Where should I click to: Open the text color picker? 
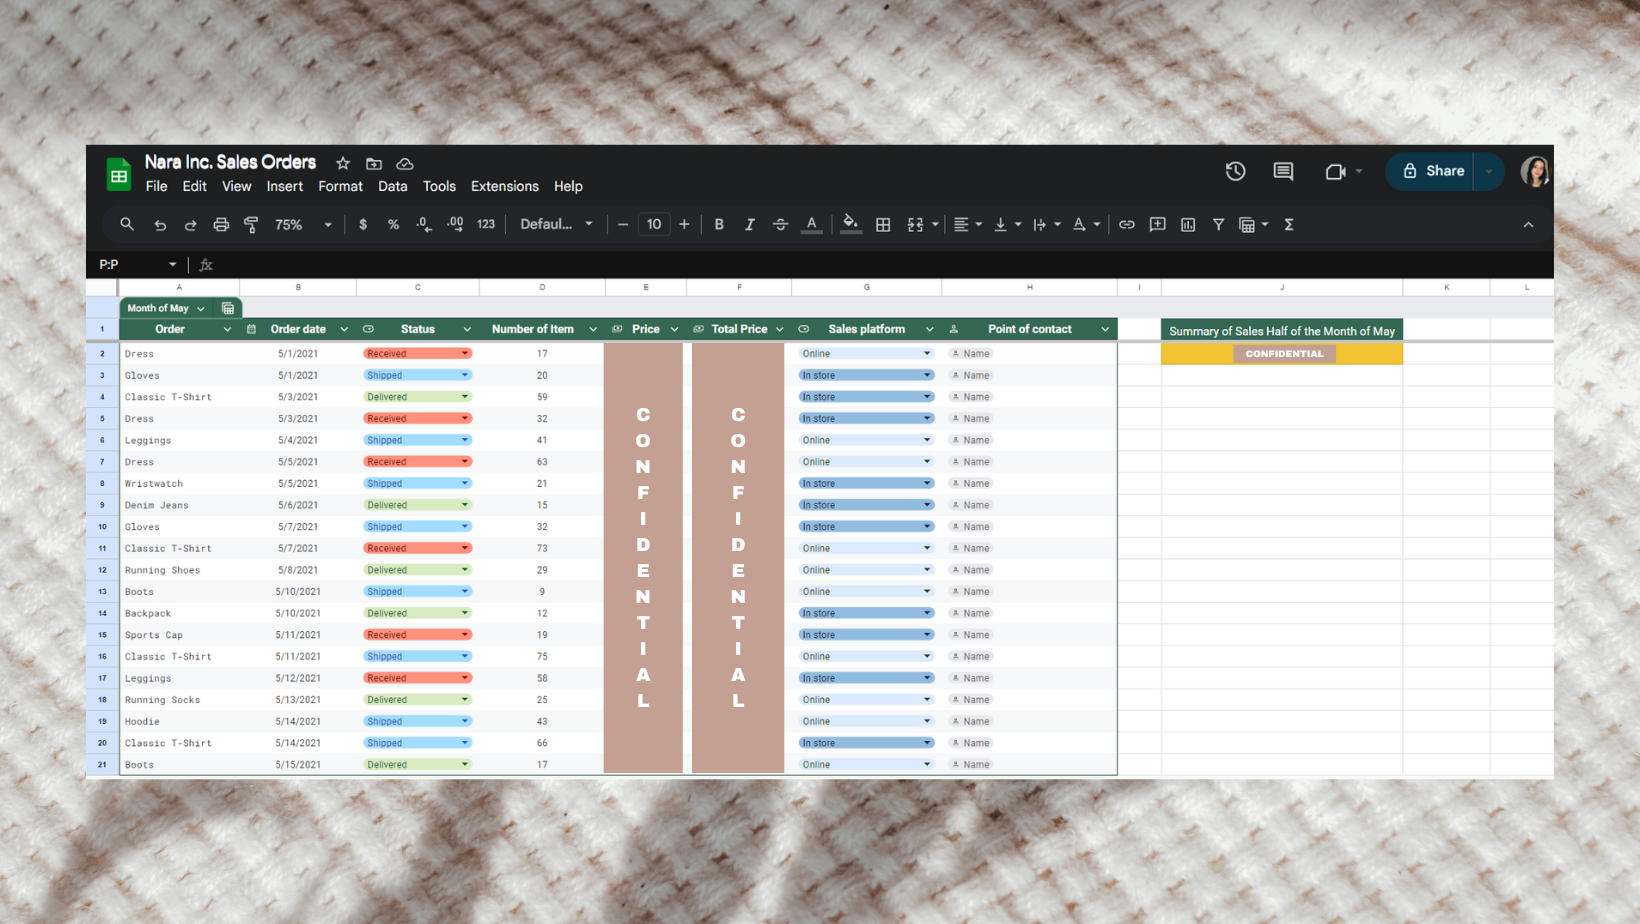click(x=812, y=225)
